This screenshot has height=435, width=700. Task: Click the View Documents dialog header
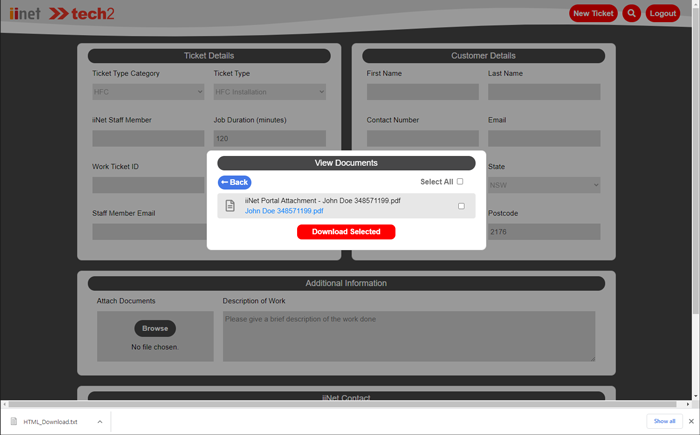tap(346, 163)
